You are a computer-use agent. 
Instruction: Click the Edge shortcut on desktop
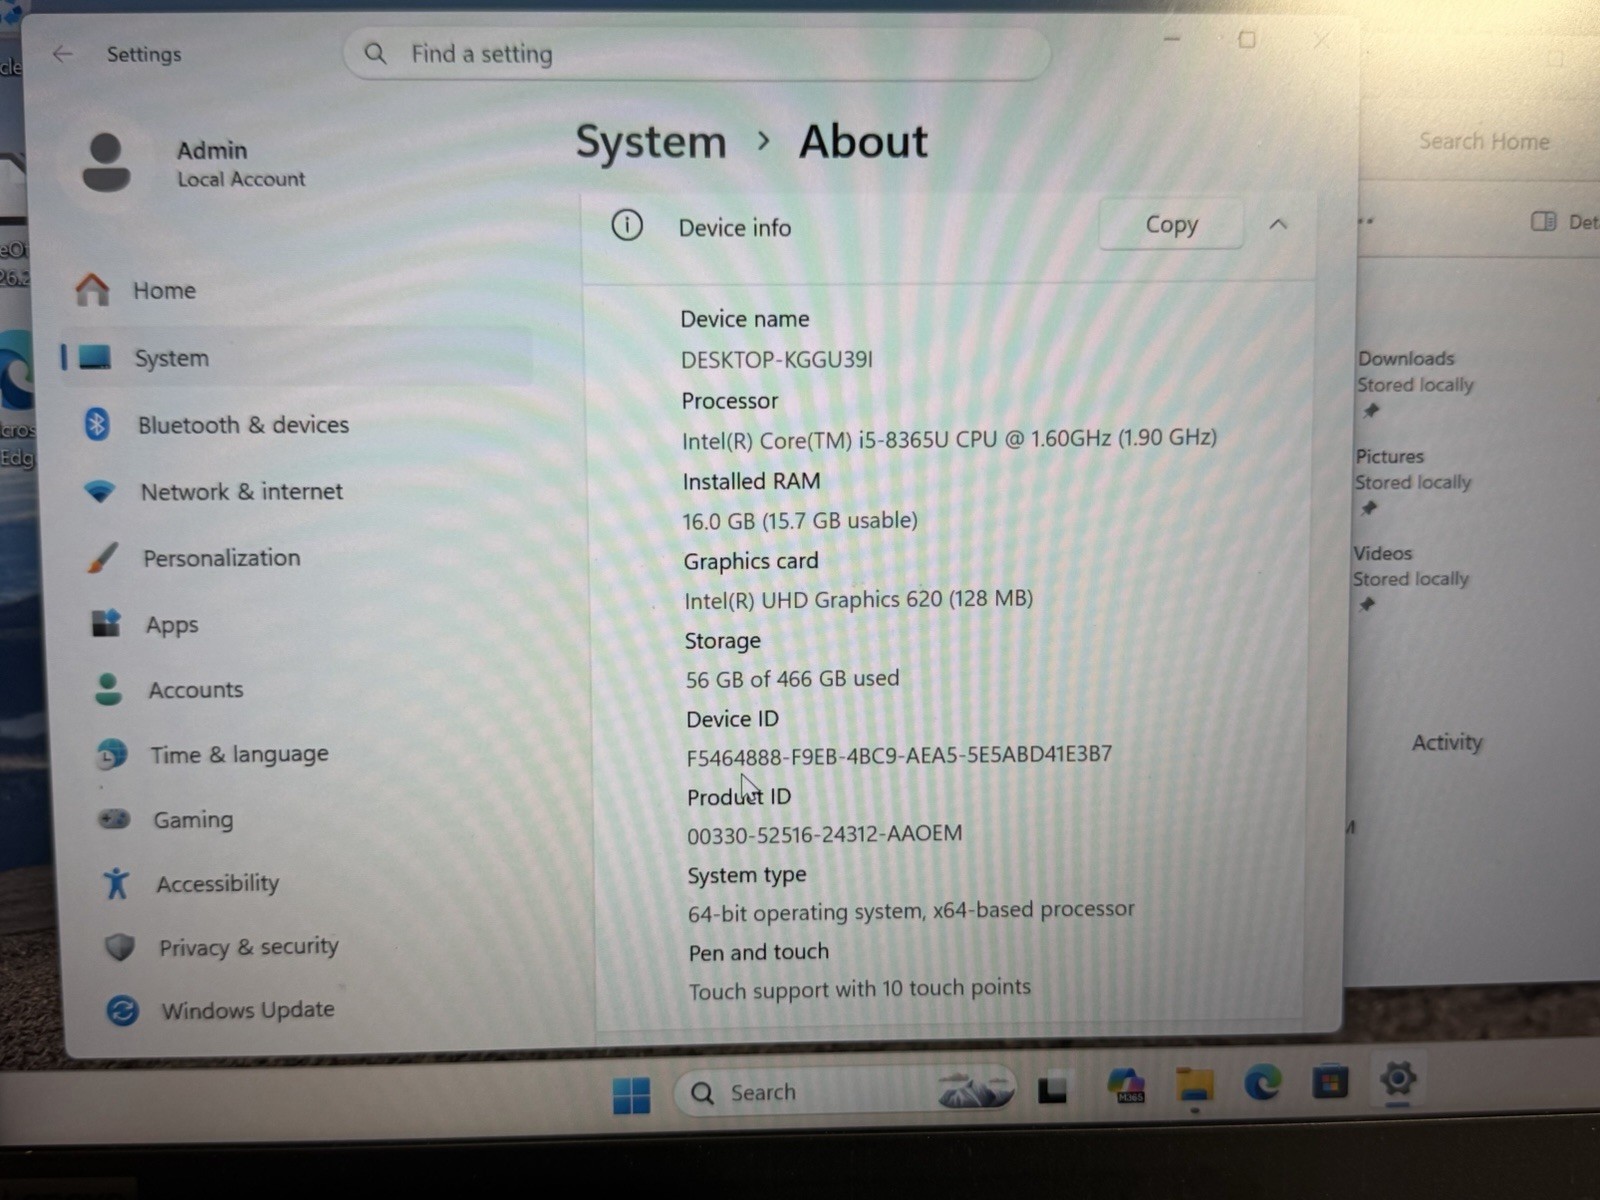pos(18,400)
